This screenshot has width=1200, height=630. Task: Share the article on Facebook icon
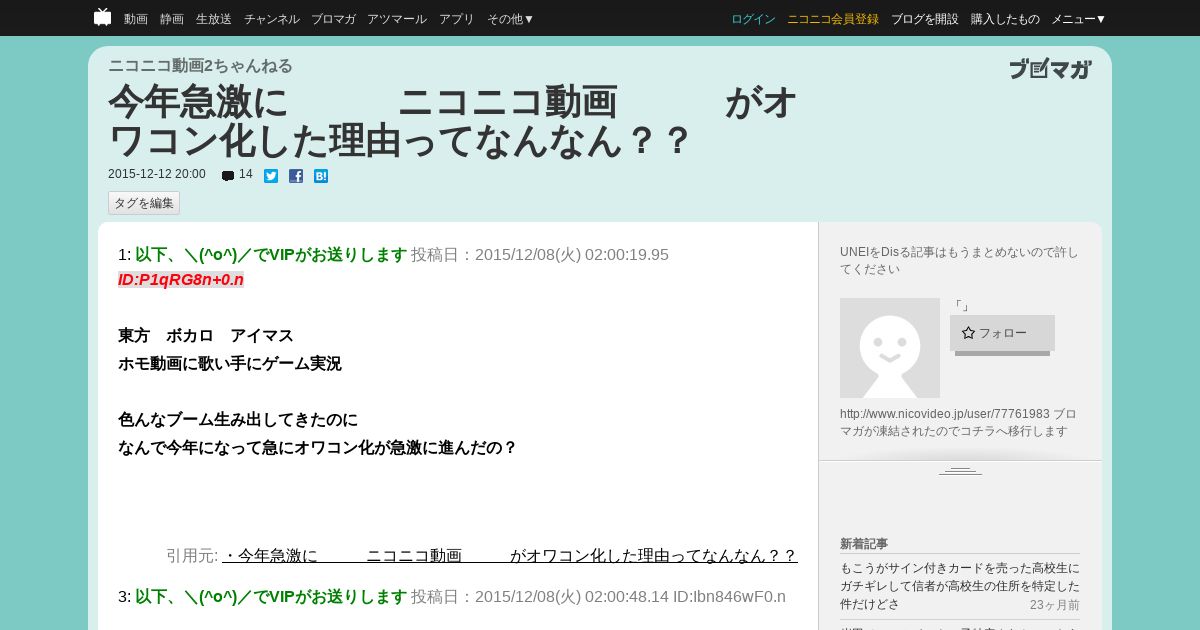point(296,176)
